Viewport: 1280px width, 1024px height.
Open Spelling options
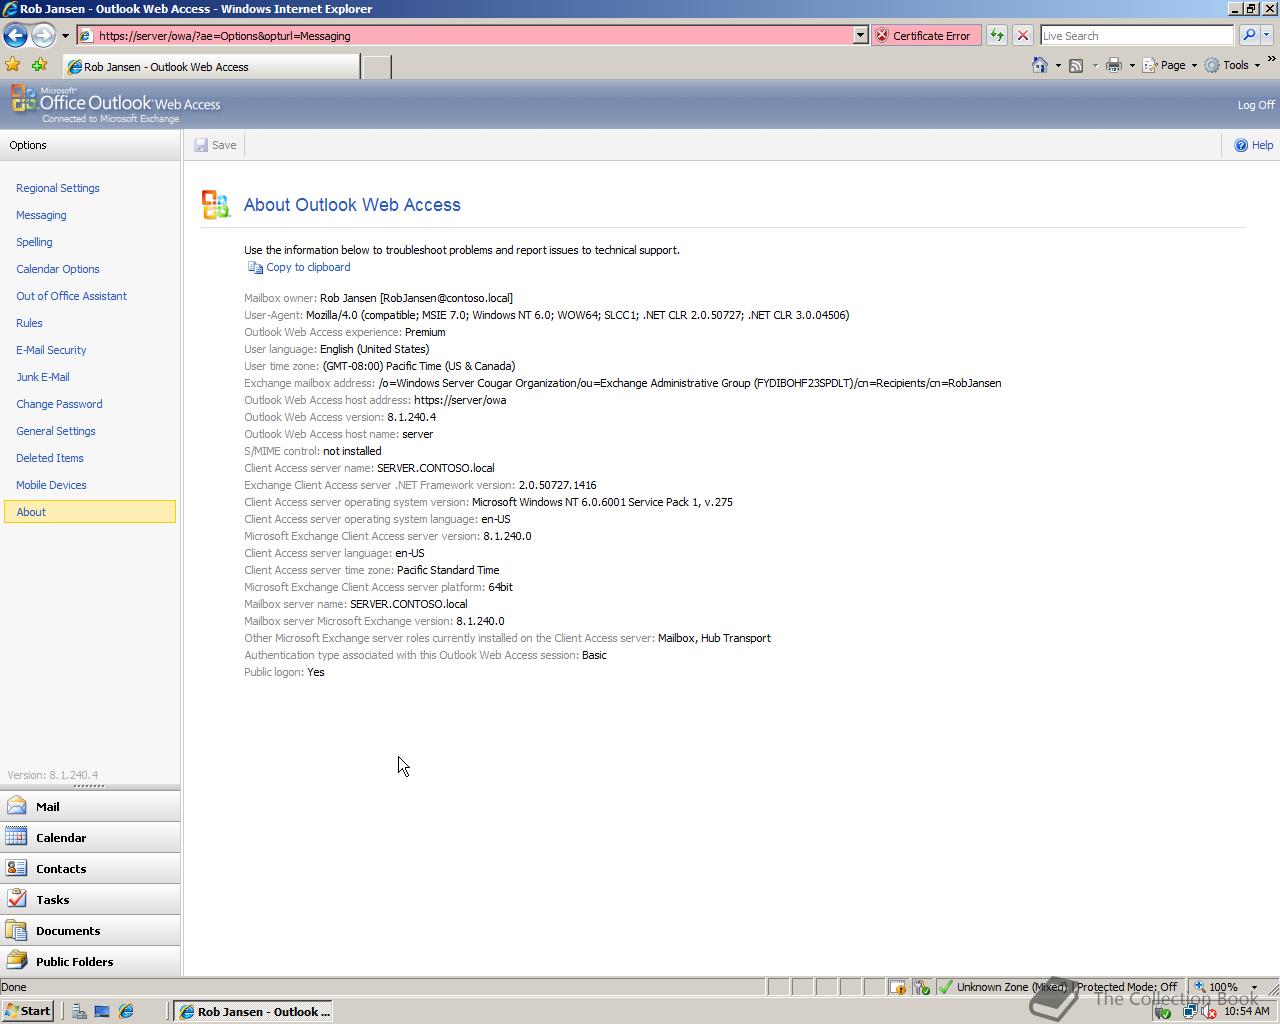tap(34, 242)
